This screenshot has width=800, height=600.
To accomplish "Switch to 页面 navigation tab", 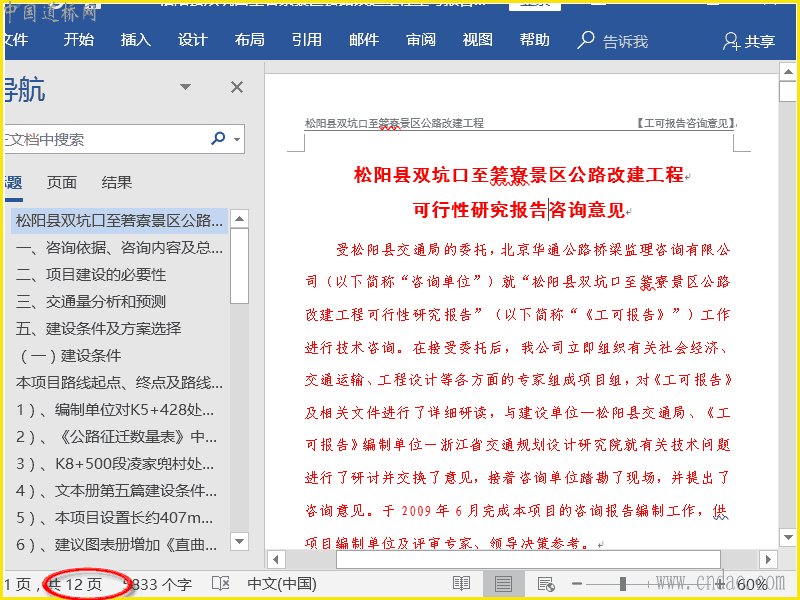I will click(x=62, y=183).
